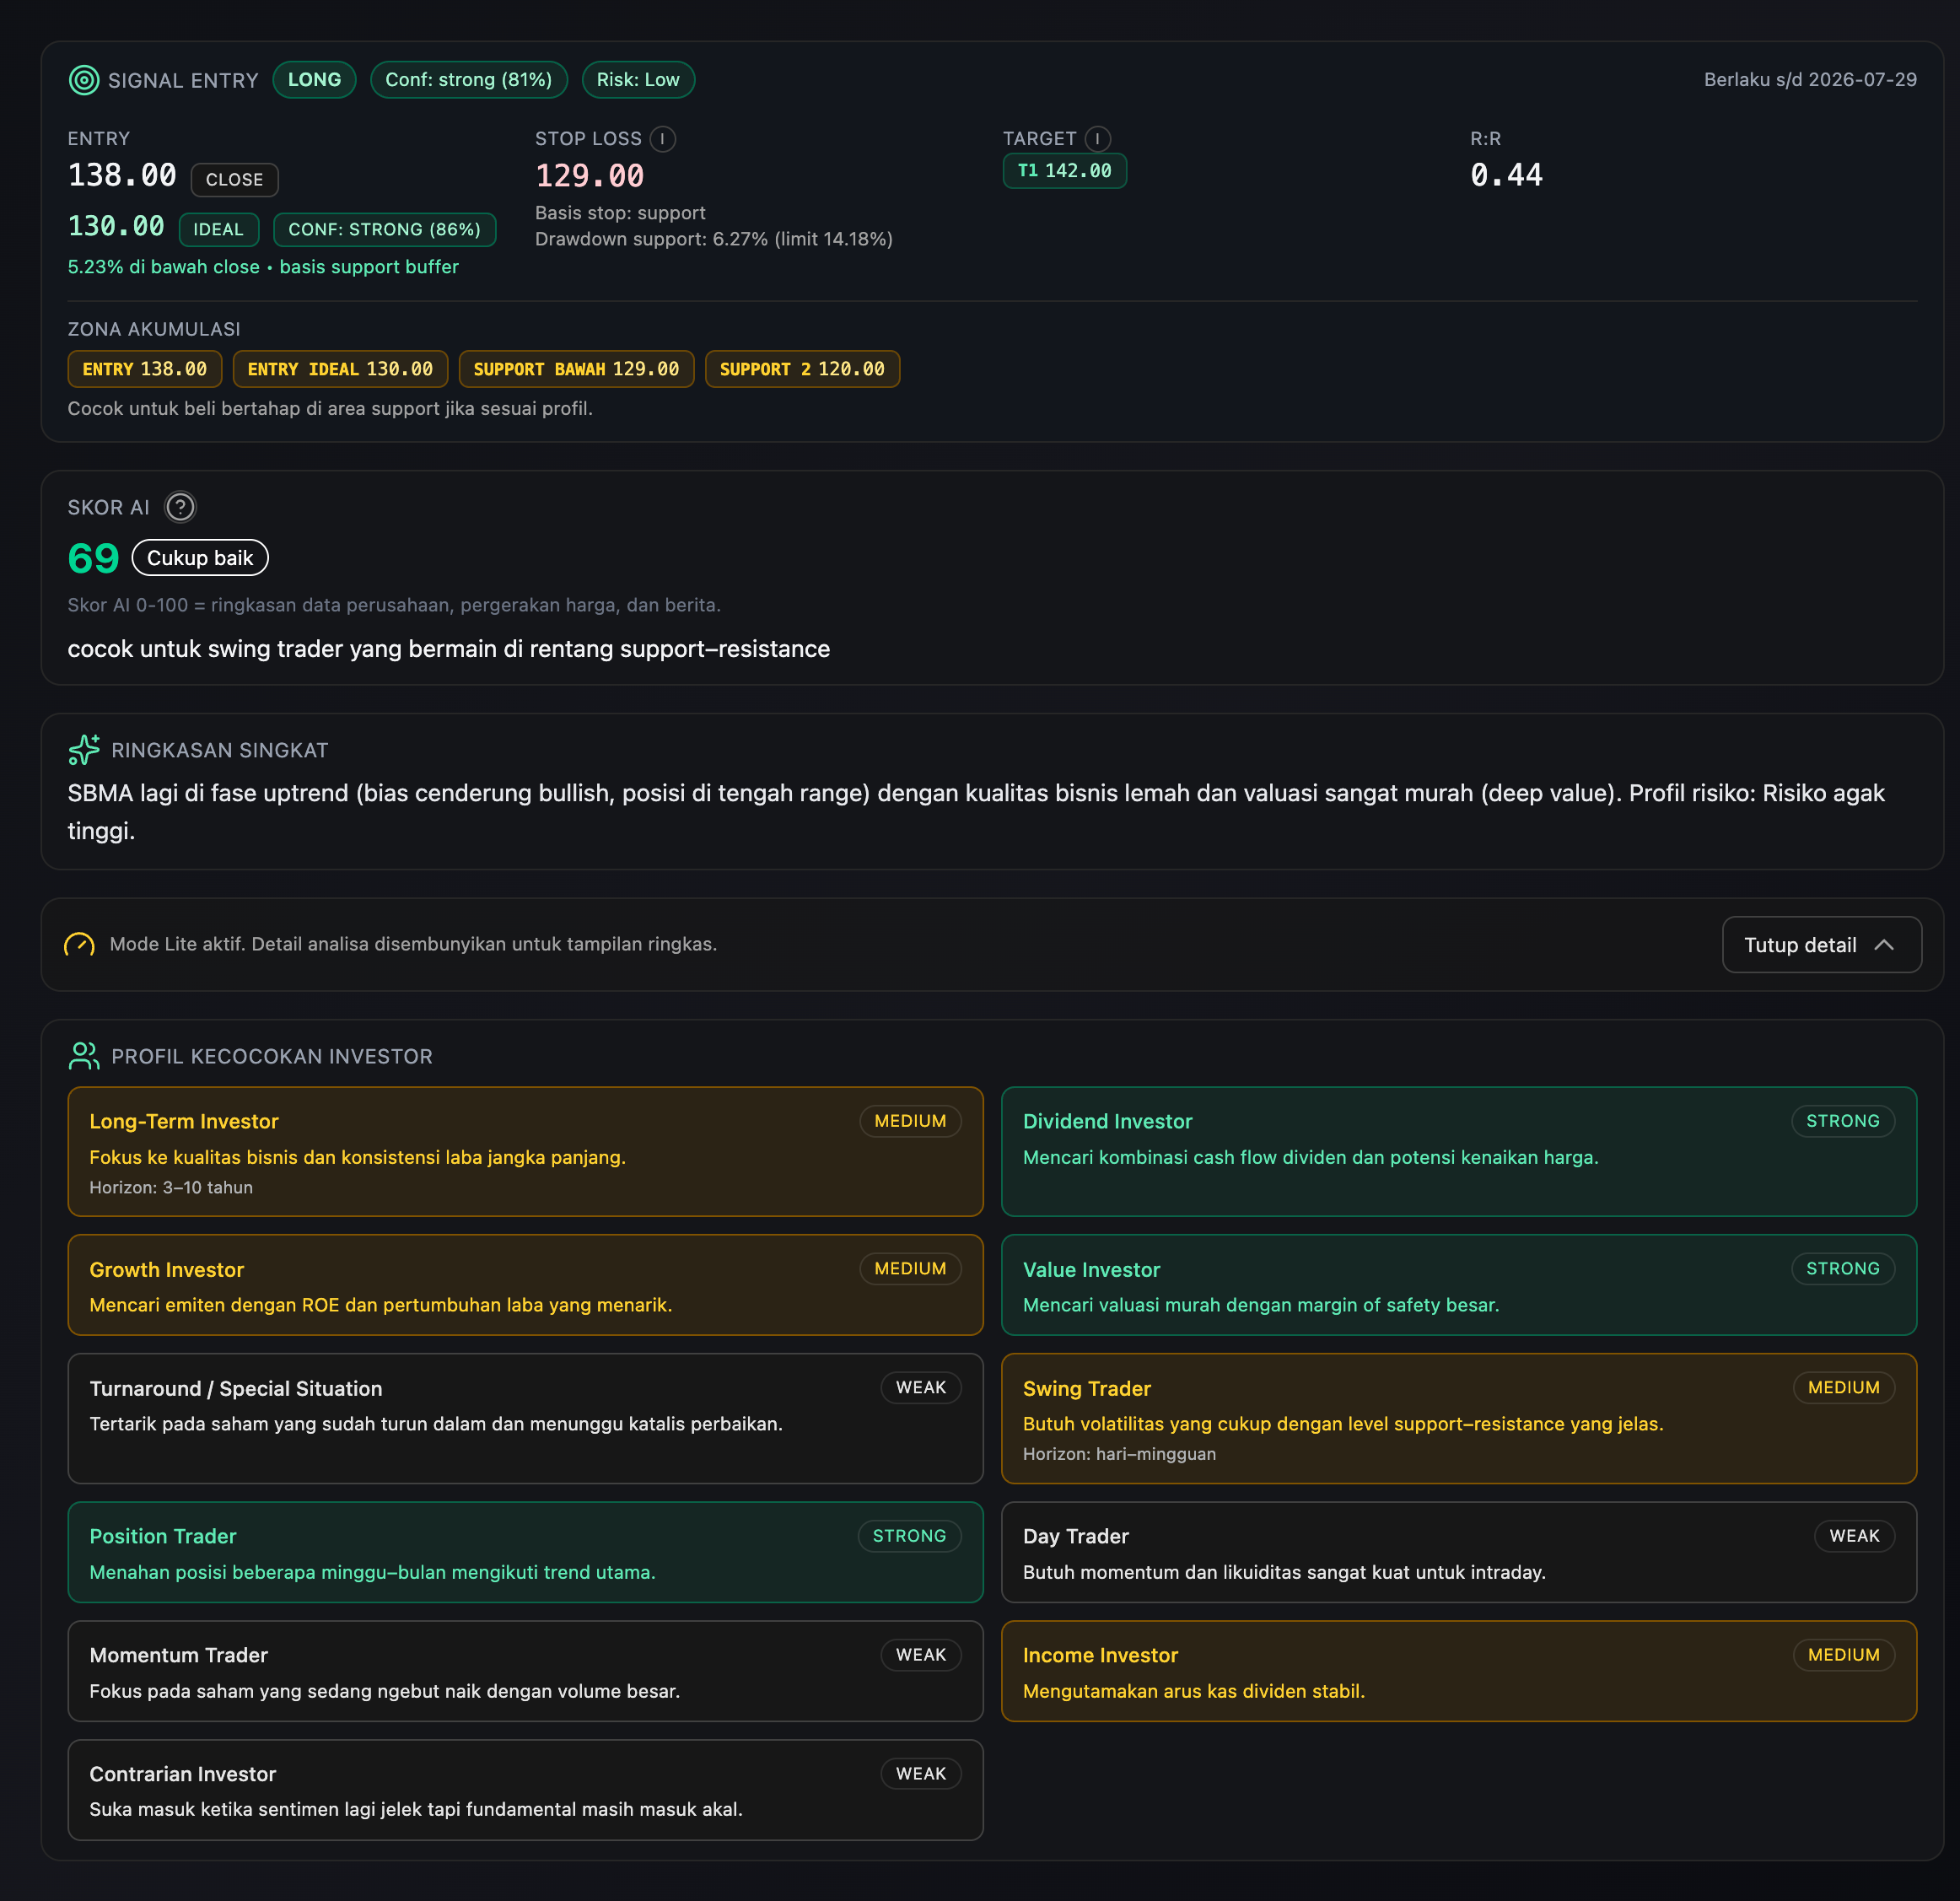Click the Signal Entry target icon
The height and width of the screenshot is (1901, 1960).
click(83, 80)
